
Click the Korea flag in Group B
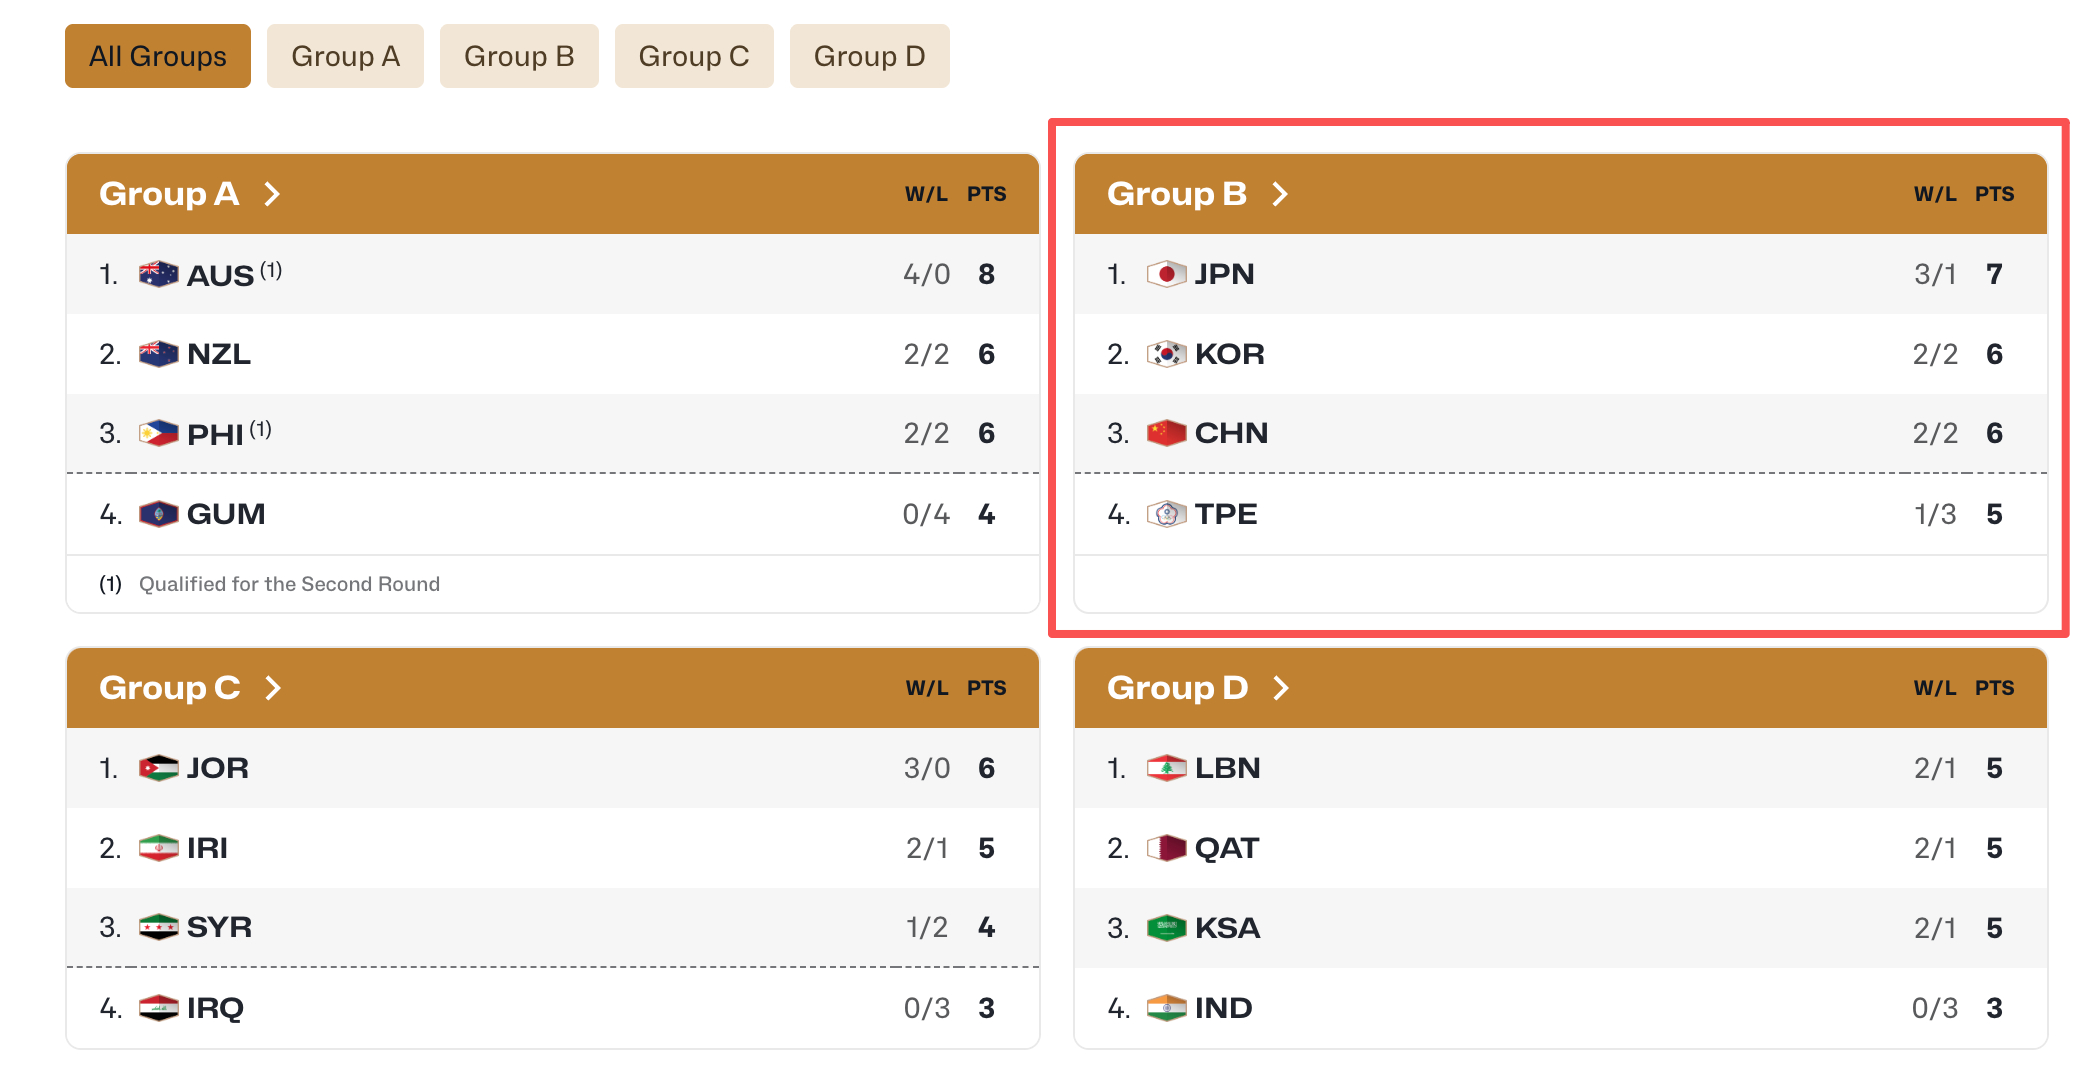tap(1166, 354)
